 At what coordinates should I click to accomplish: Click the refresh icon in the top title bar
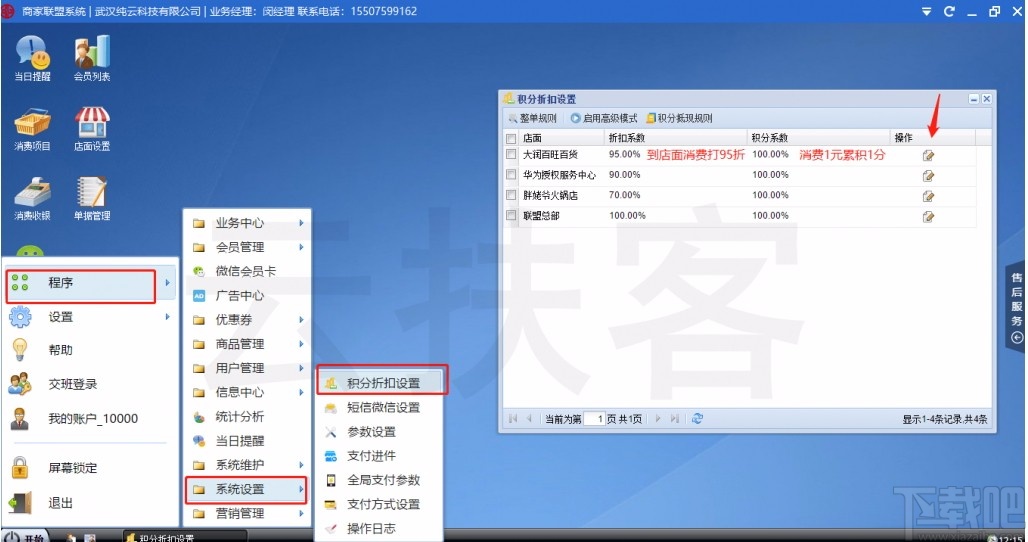pyautogui.click(x=949, y=11)
